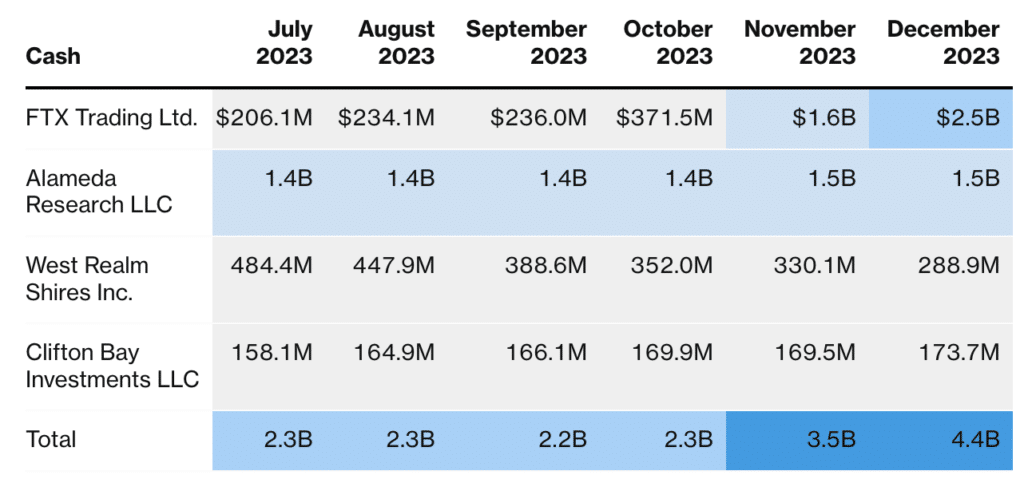This screenshot has width=1024, height=479.
Task: Click the October 2023 column header
Action: pos(667,43)
